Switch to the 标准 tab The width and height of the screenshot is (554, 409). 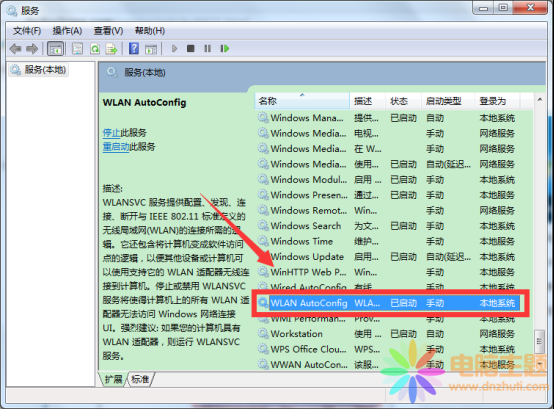140,379
